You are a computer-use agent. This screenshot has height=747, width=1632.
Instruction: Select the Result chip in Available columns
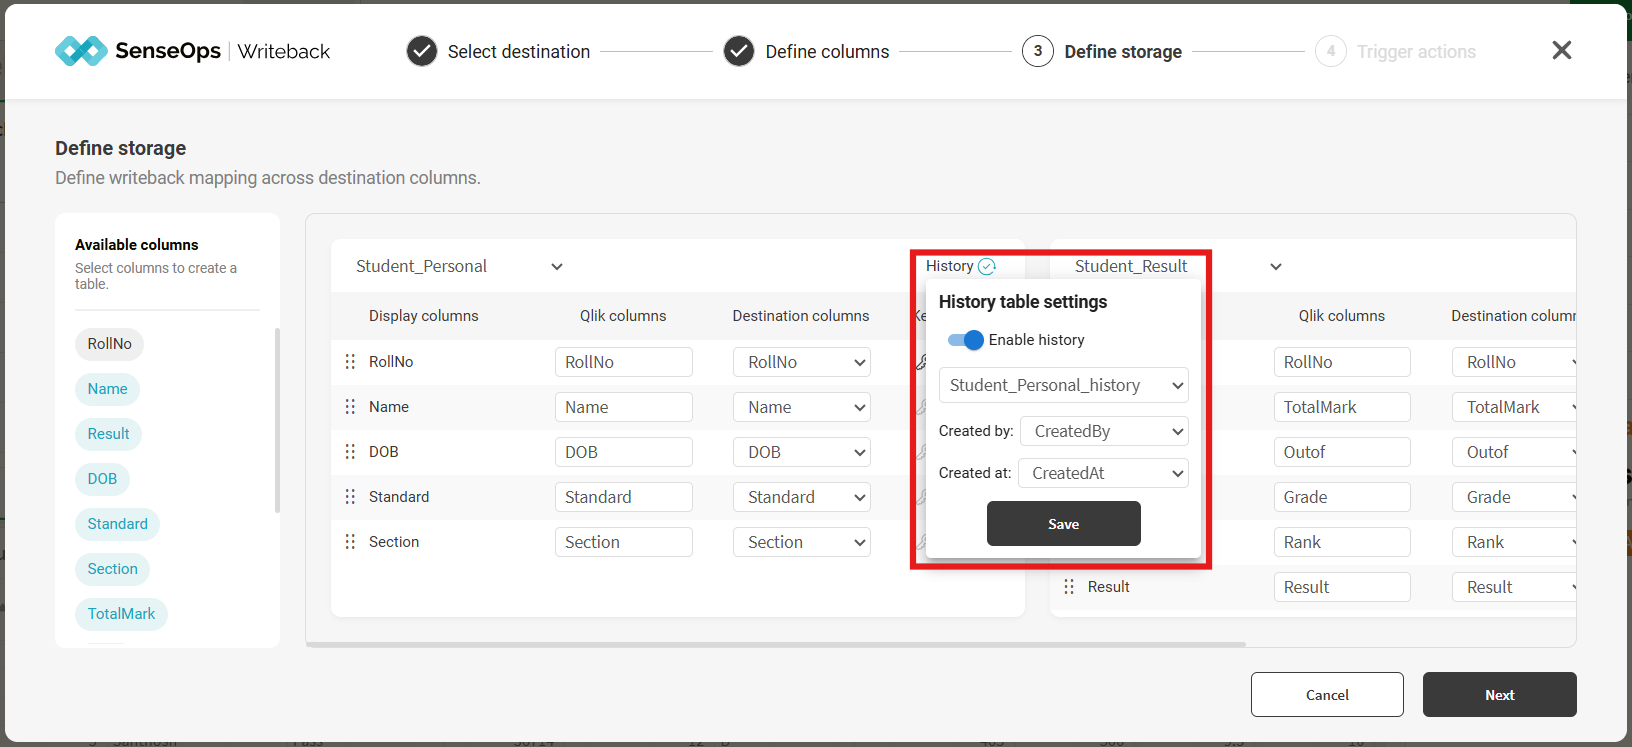[108, 434]
